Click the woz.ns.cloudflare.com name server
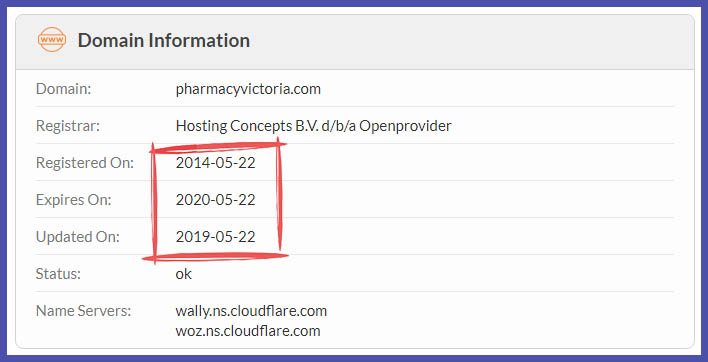This screenshot has width=708, height=362. 248,330
